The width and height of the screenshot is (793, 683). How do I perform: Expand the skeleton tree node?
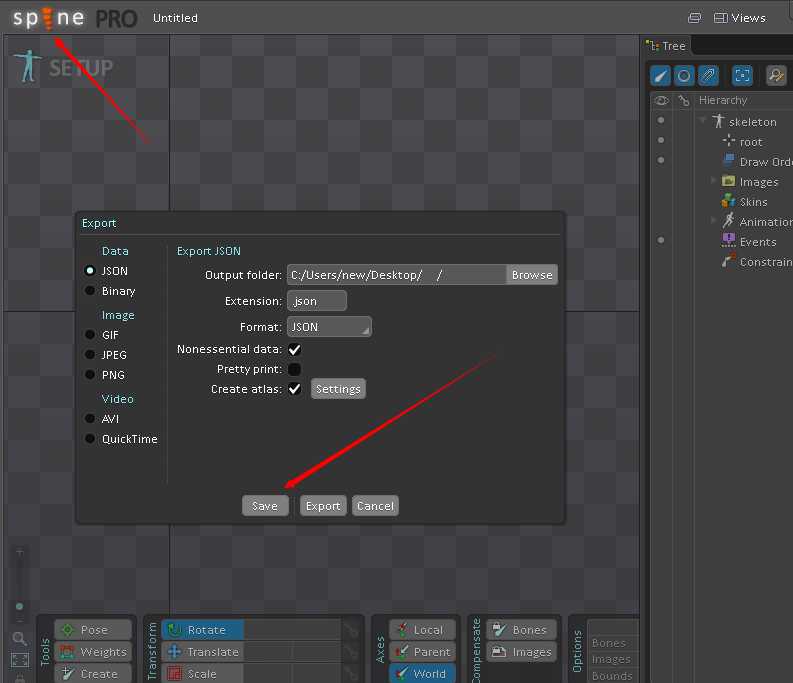click(702, 120)
